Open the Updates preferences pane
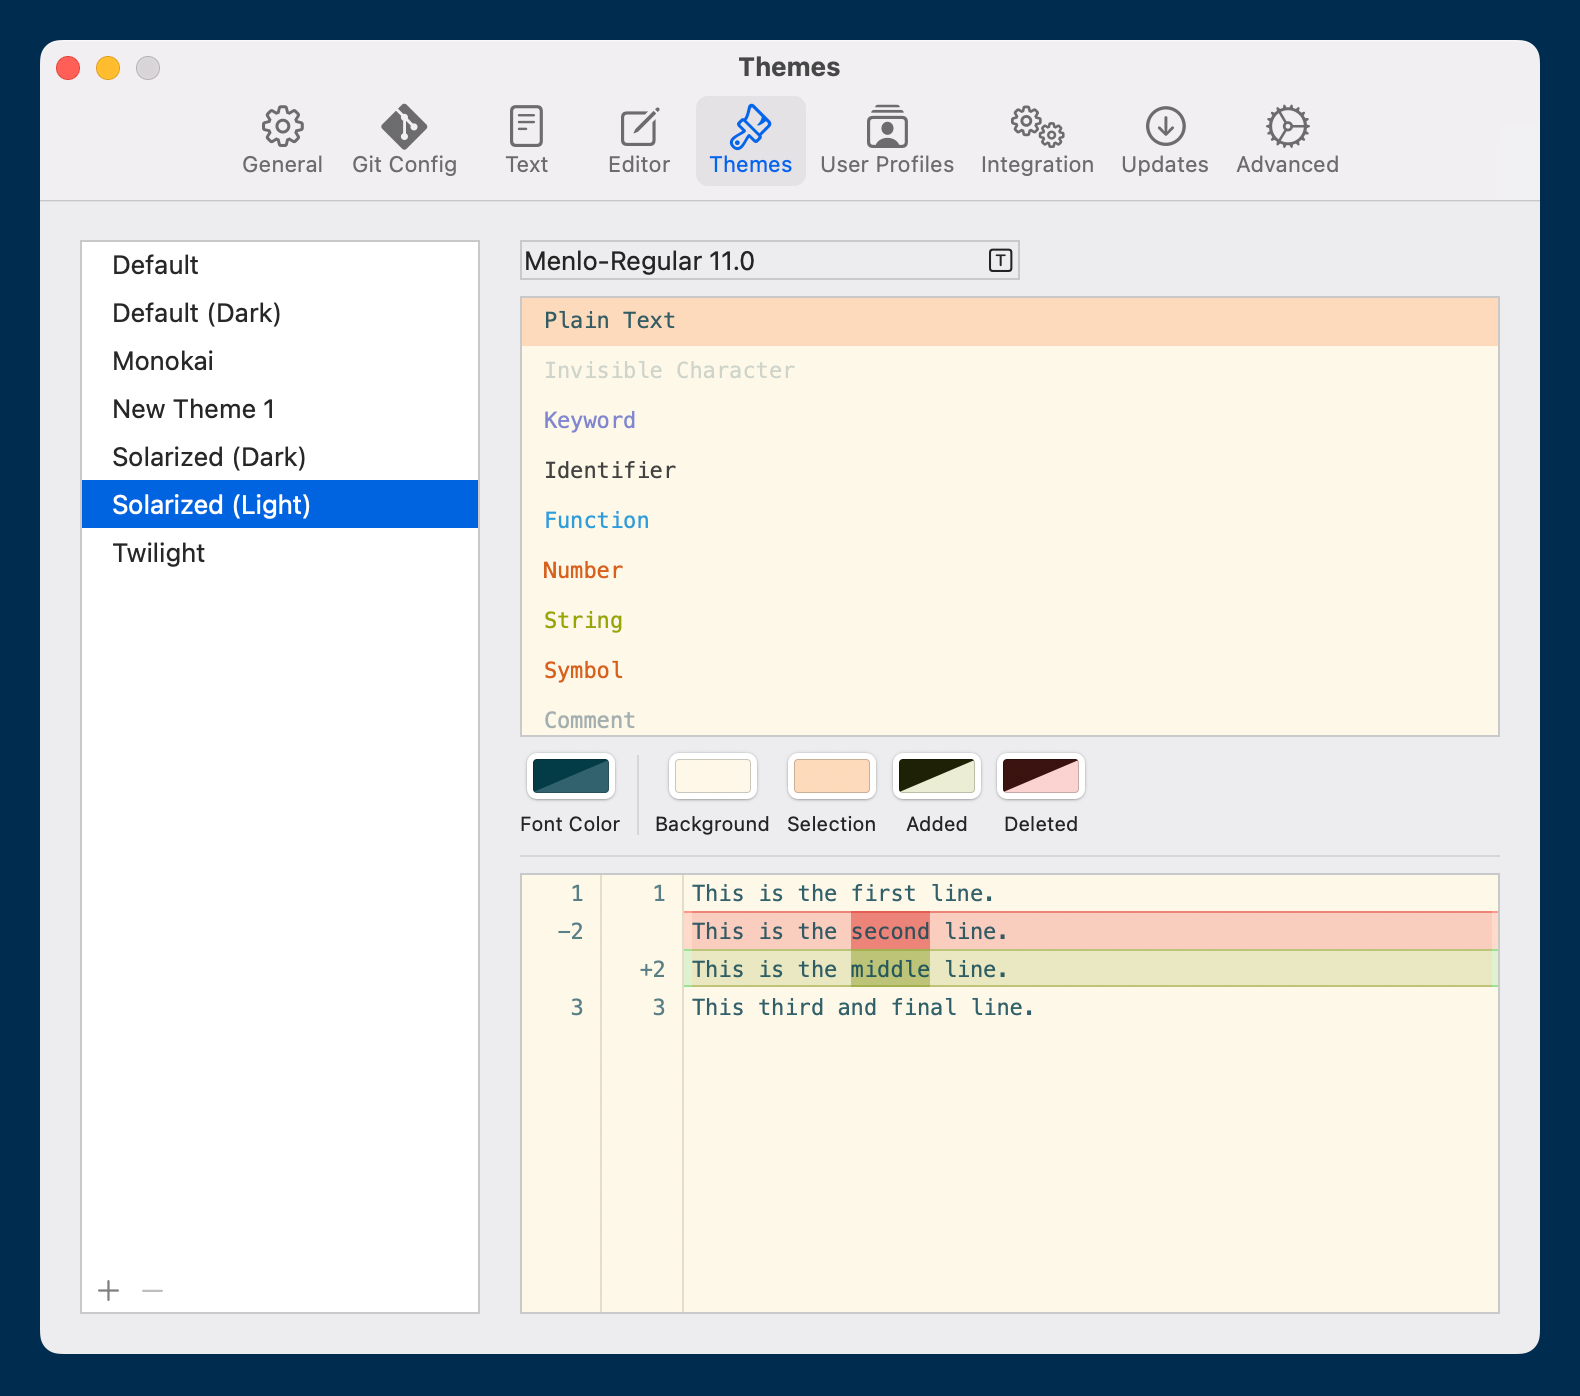This screenshot has width=1580, height=1396. 1165,141
